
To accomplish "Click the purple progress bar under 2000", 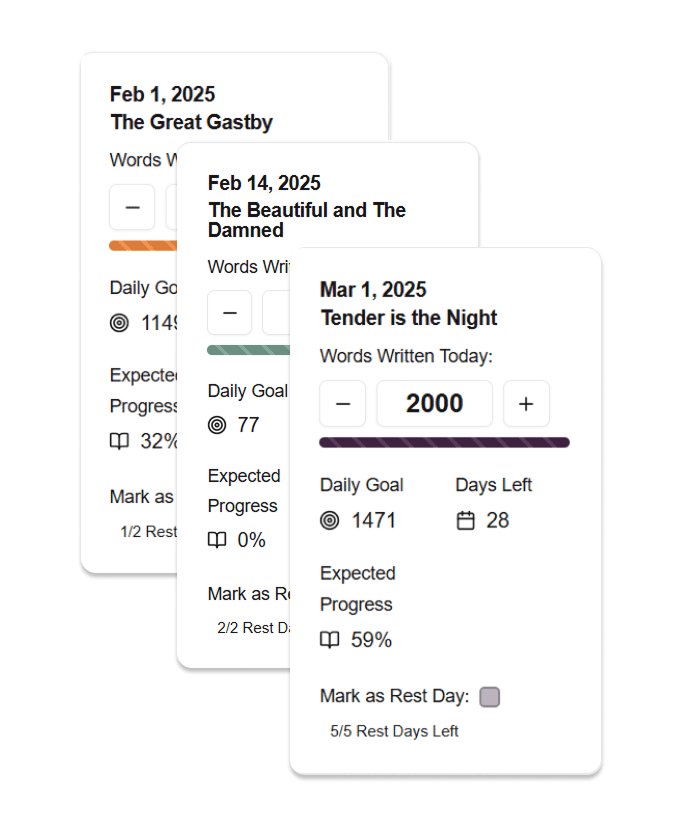I will pyautogui.click(x=444, y=442).
